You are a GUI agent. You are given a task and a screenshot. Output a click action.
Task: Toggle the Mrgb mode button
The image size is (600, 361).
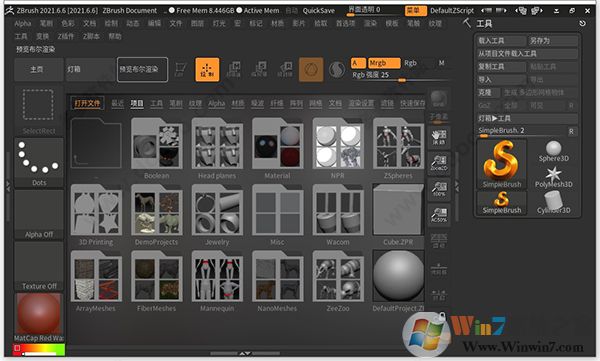[384, 63]
